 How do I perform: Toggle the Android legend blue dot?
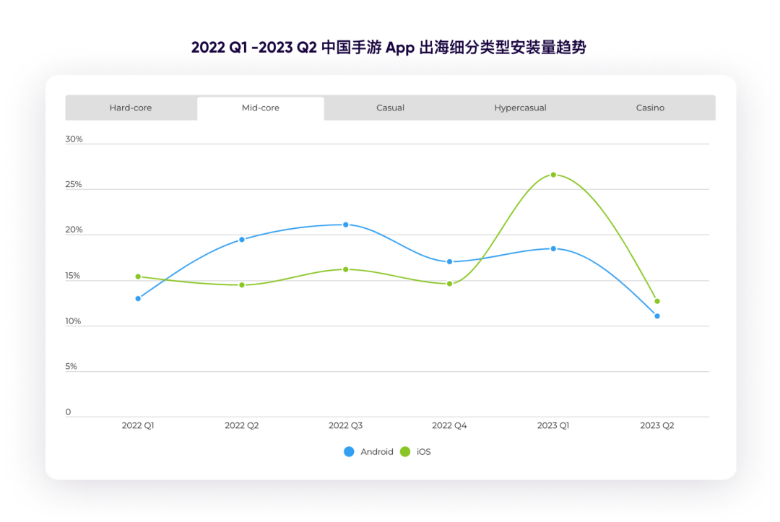pos(349,452)
